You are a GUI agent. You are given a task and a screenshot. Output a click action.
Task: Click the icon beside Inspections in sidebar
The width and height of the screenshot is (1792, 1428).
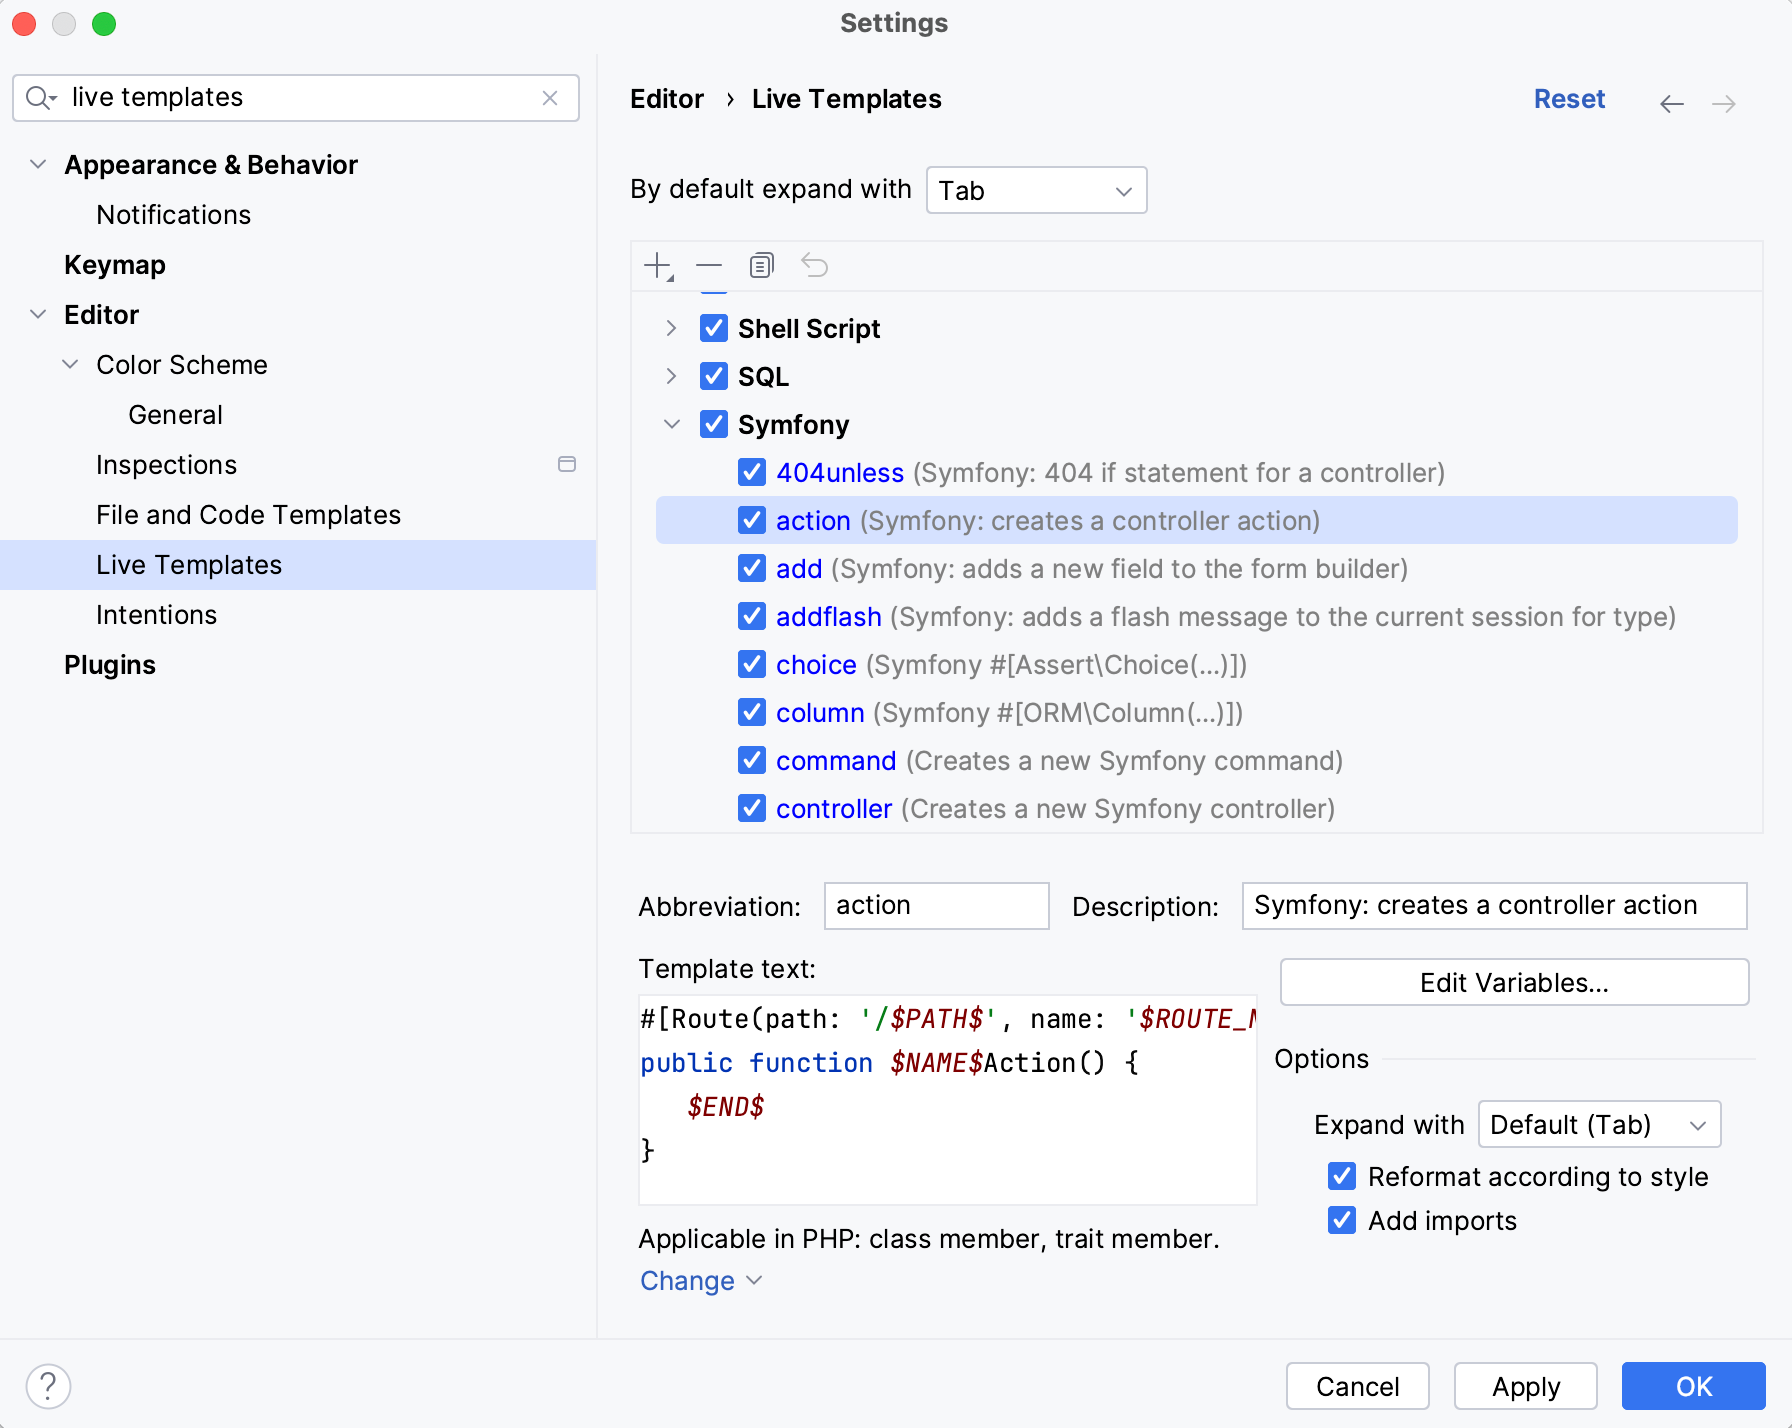(x=566, y=464)
